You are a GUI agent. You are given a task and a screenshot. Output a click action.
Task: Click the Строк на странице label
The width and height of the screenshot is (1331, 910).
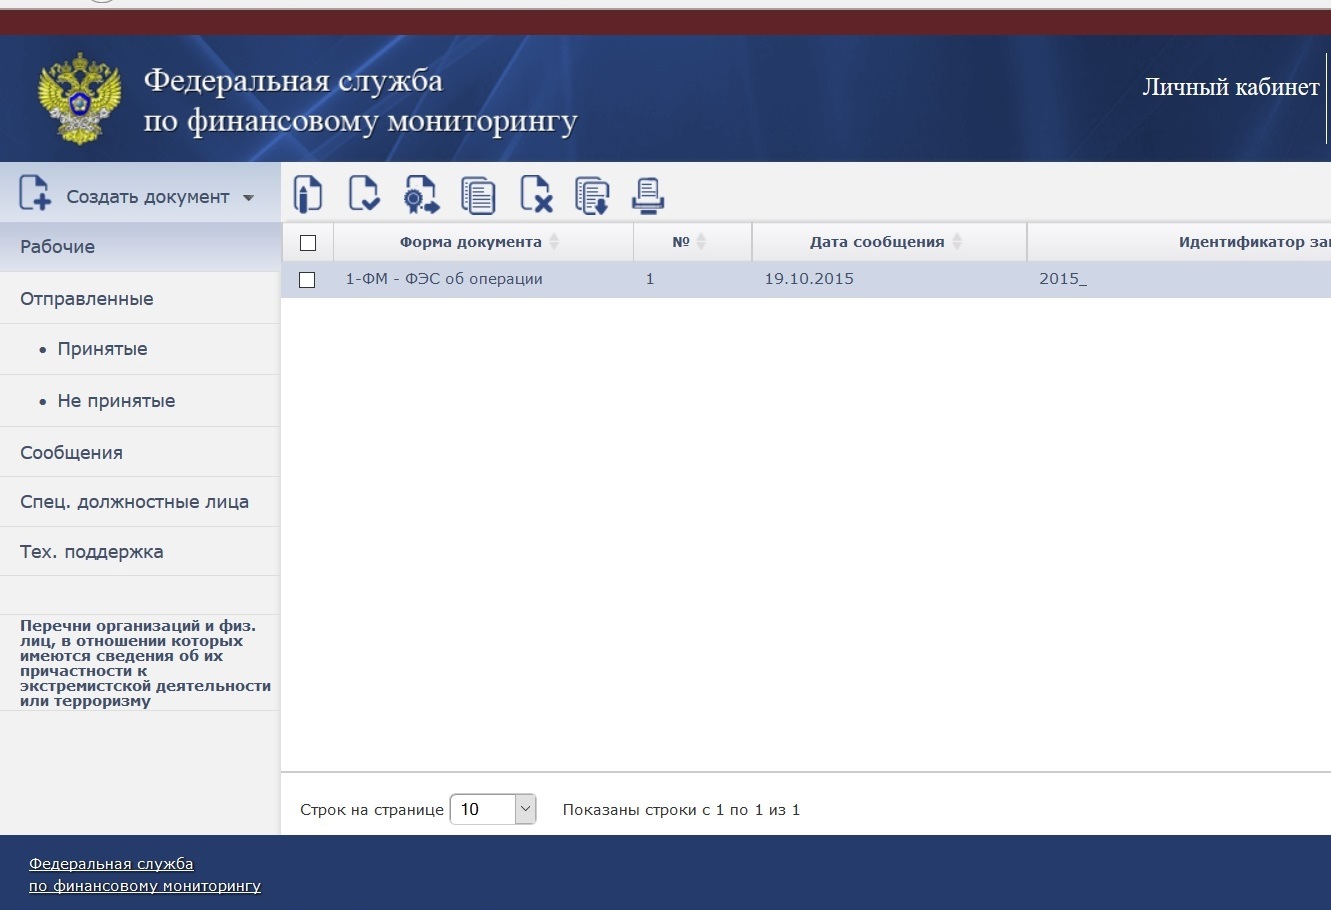pos(372,810)
